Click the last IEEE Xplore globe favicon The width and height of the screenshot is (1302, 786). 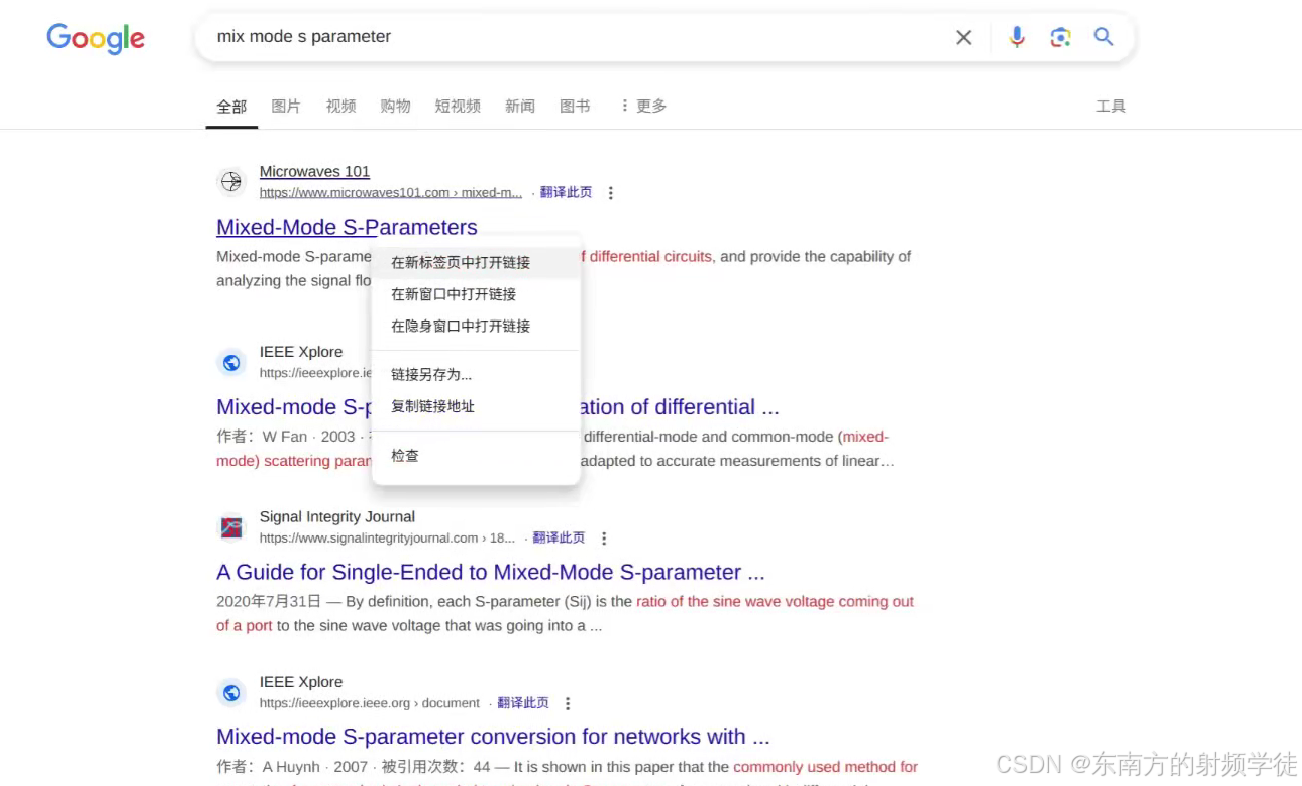tap(231, 692)
